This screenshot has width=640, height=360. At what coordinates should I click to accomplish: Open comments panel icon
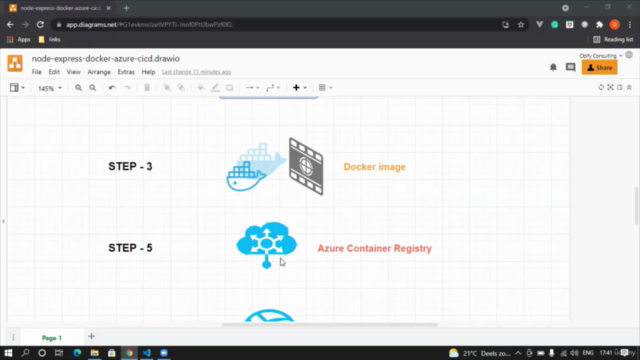571,67
